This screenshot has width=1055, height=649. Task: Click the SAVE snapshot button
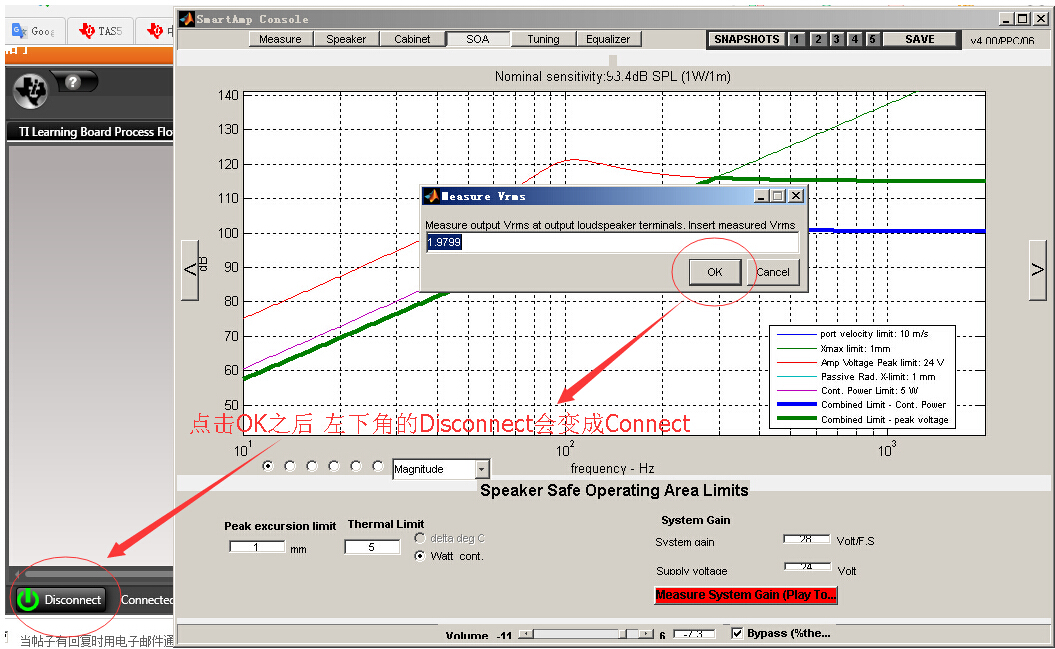click(x=919, y=40)
